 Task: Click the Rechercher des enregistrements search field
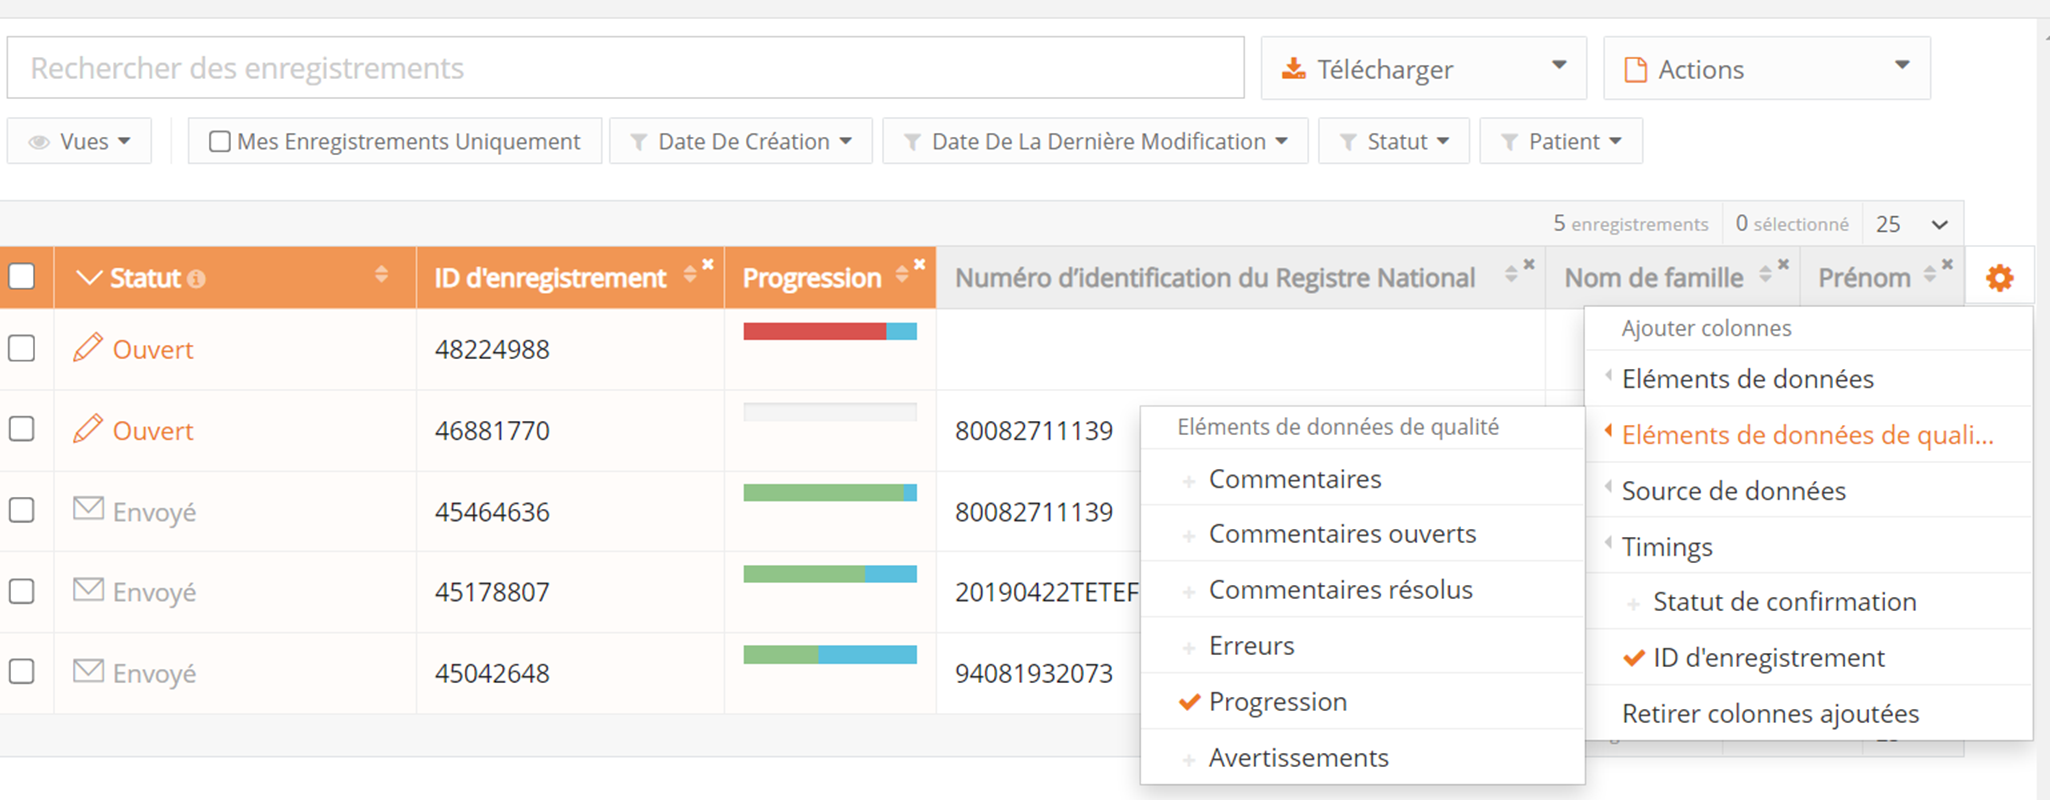click(625, 68)
